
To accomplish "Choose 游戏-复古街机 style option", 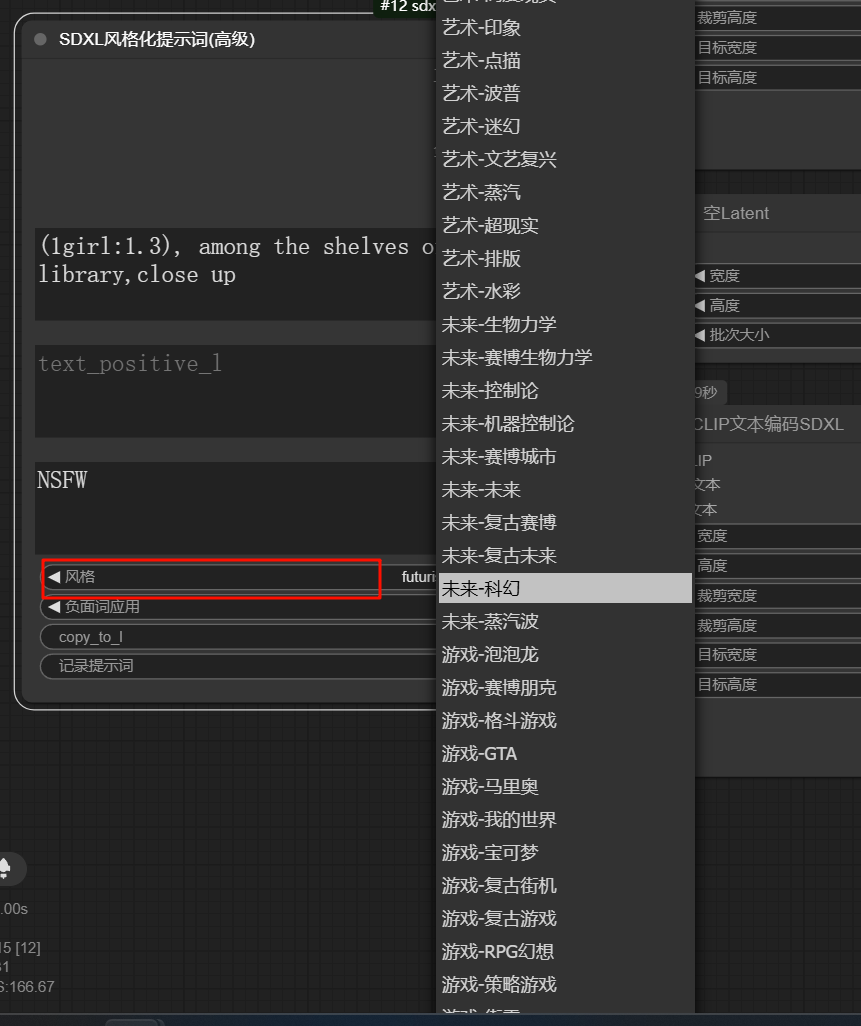I will [x=565, y=885].
